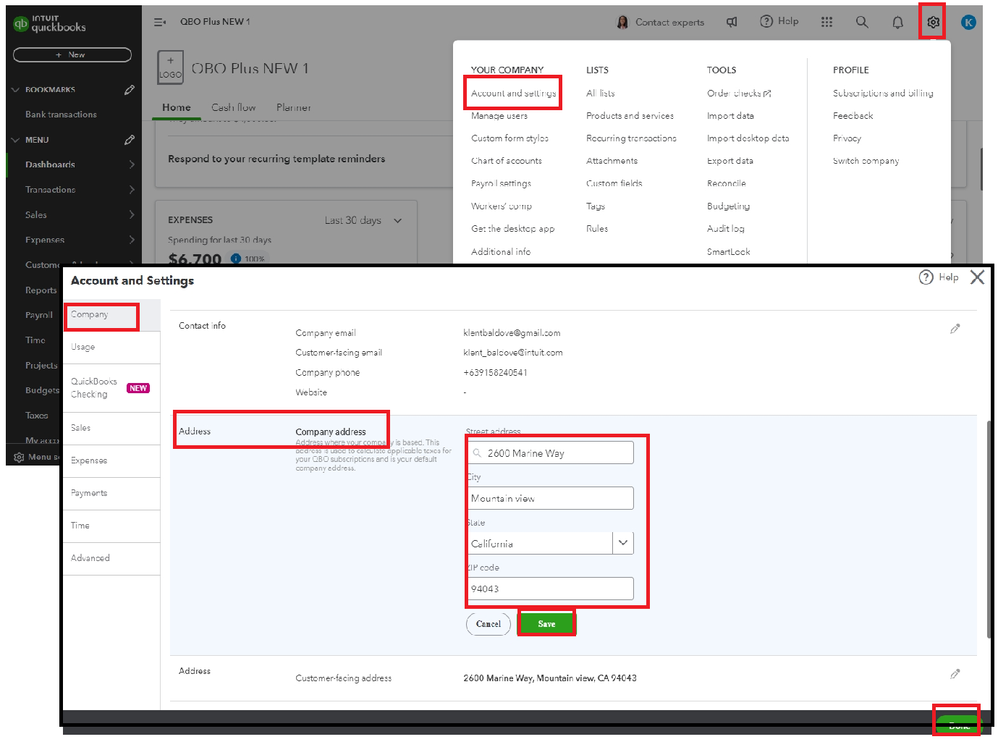Image resolution: width=998 pixels, height=740 pixels.
Task: Open Account and settings
Action: [513, 93]
